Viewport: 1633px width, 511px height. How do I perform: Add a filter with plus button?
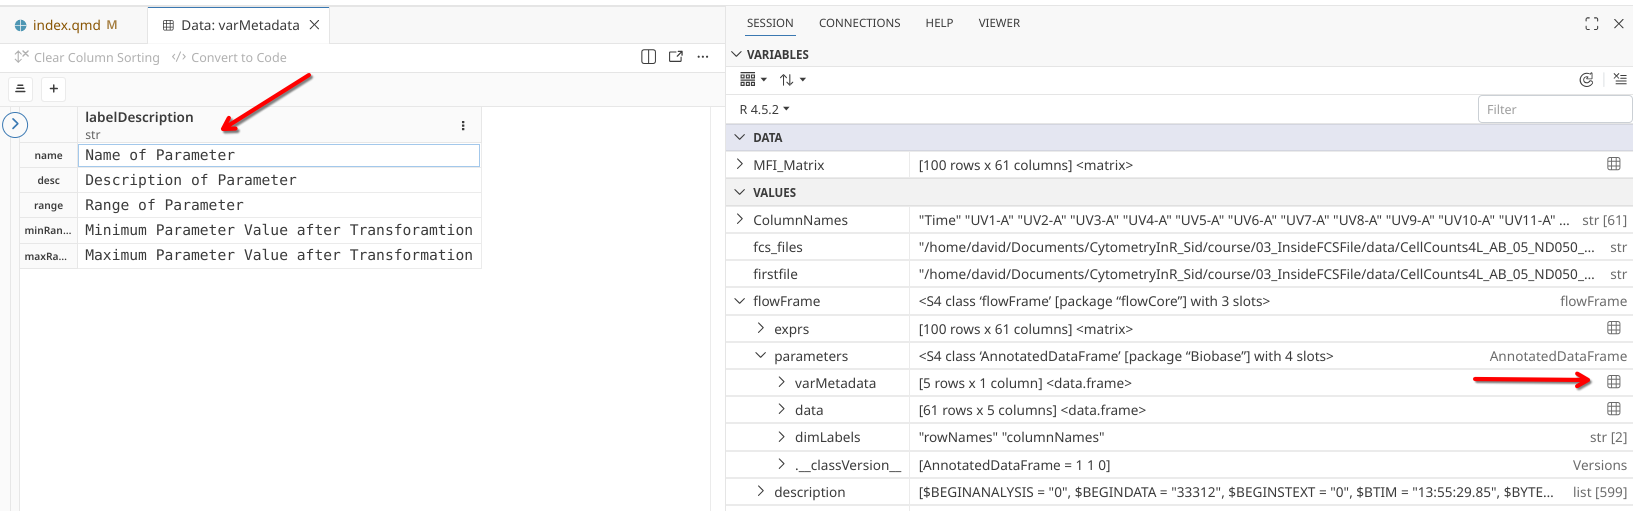point(54,89)
